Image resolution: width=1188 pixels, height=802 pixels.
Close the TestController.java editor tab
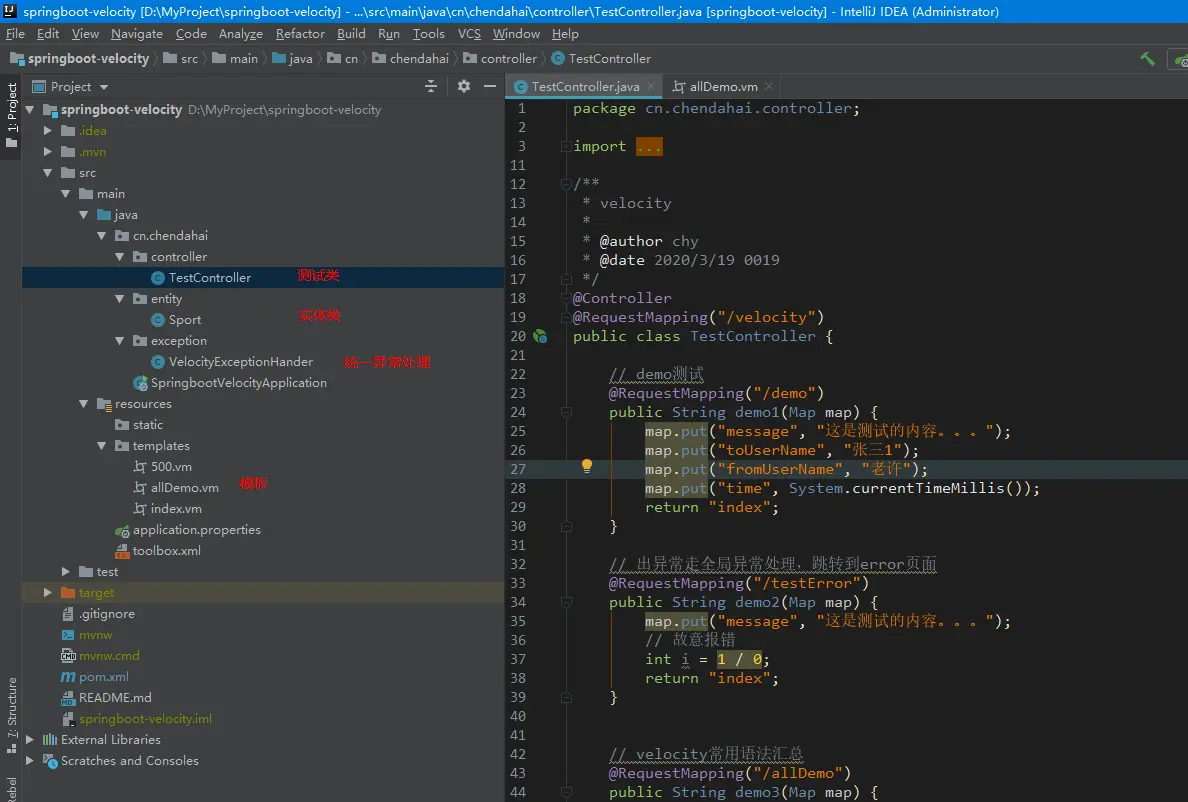tap(651, 87)
